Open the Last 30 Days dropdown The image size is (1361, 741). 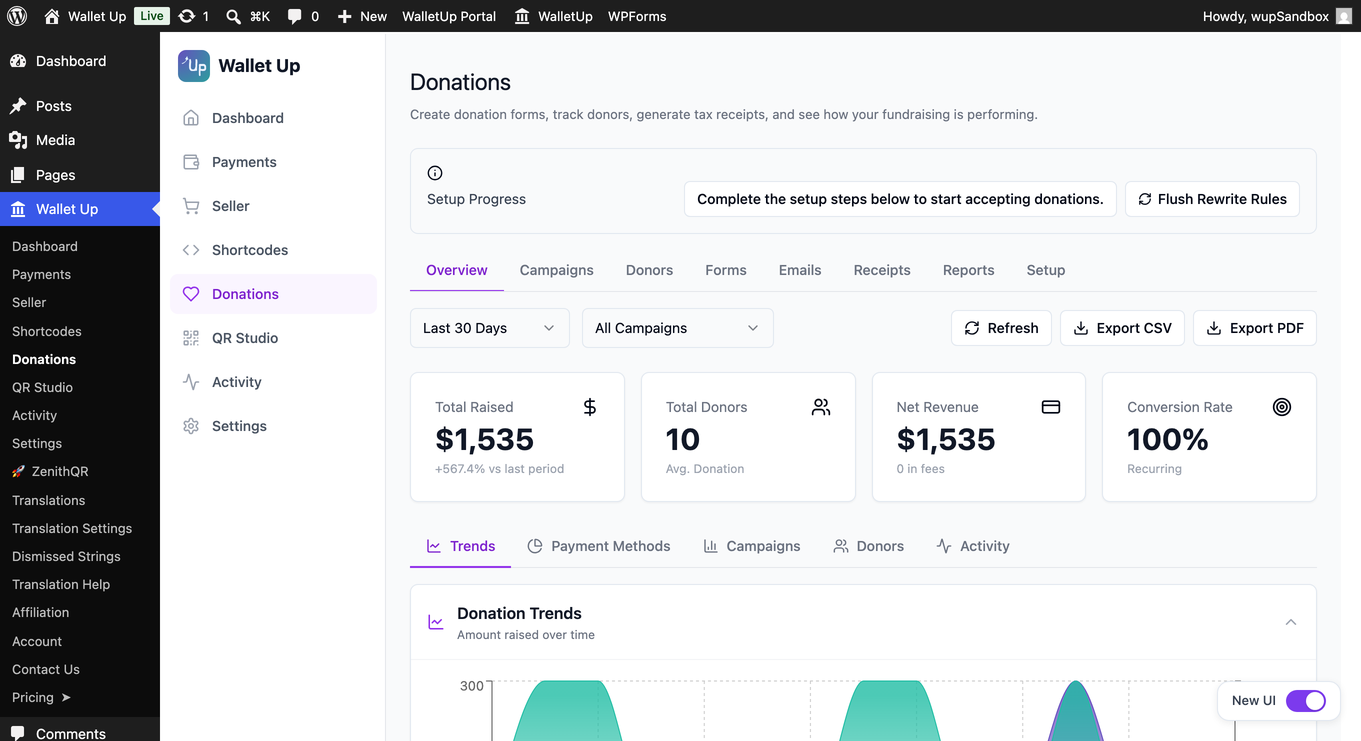coord(490,328)
